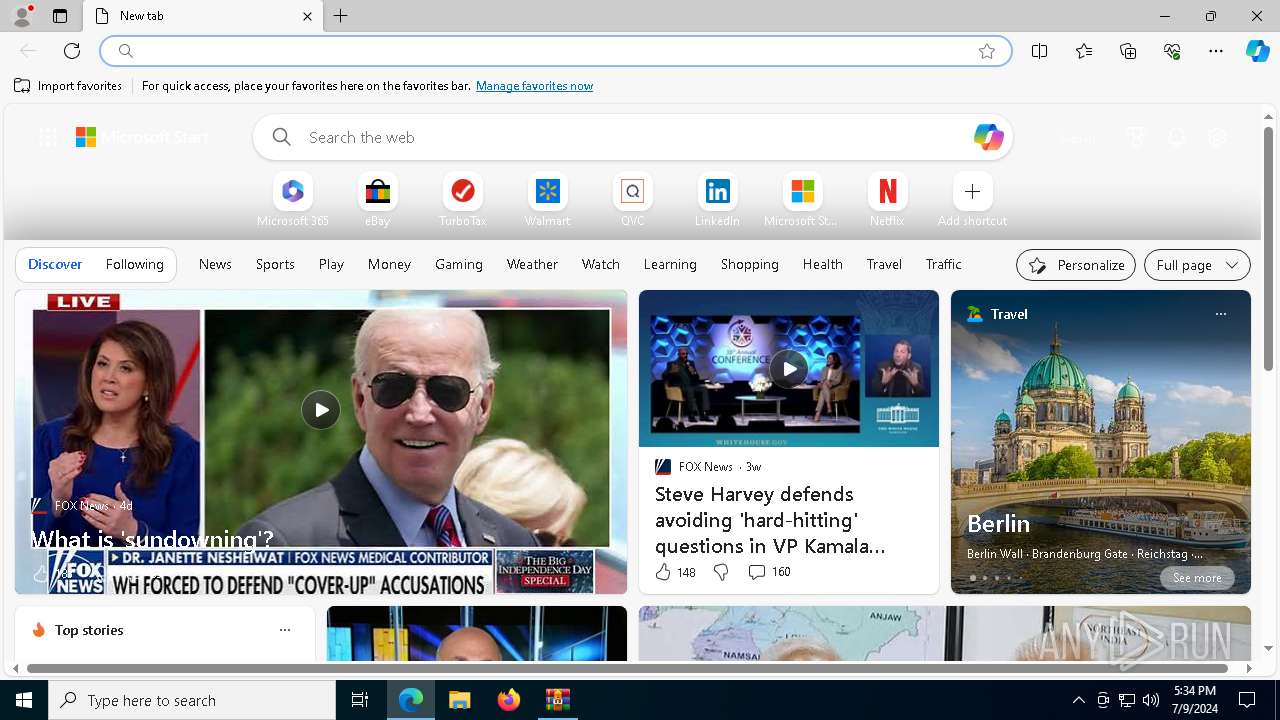Close the New tab tab
The width and height of the screenshot is (1280, 720).
[x=307, y=16]
